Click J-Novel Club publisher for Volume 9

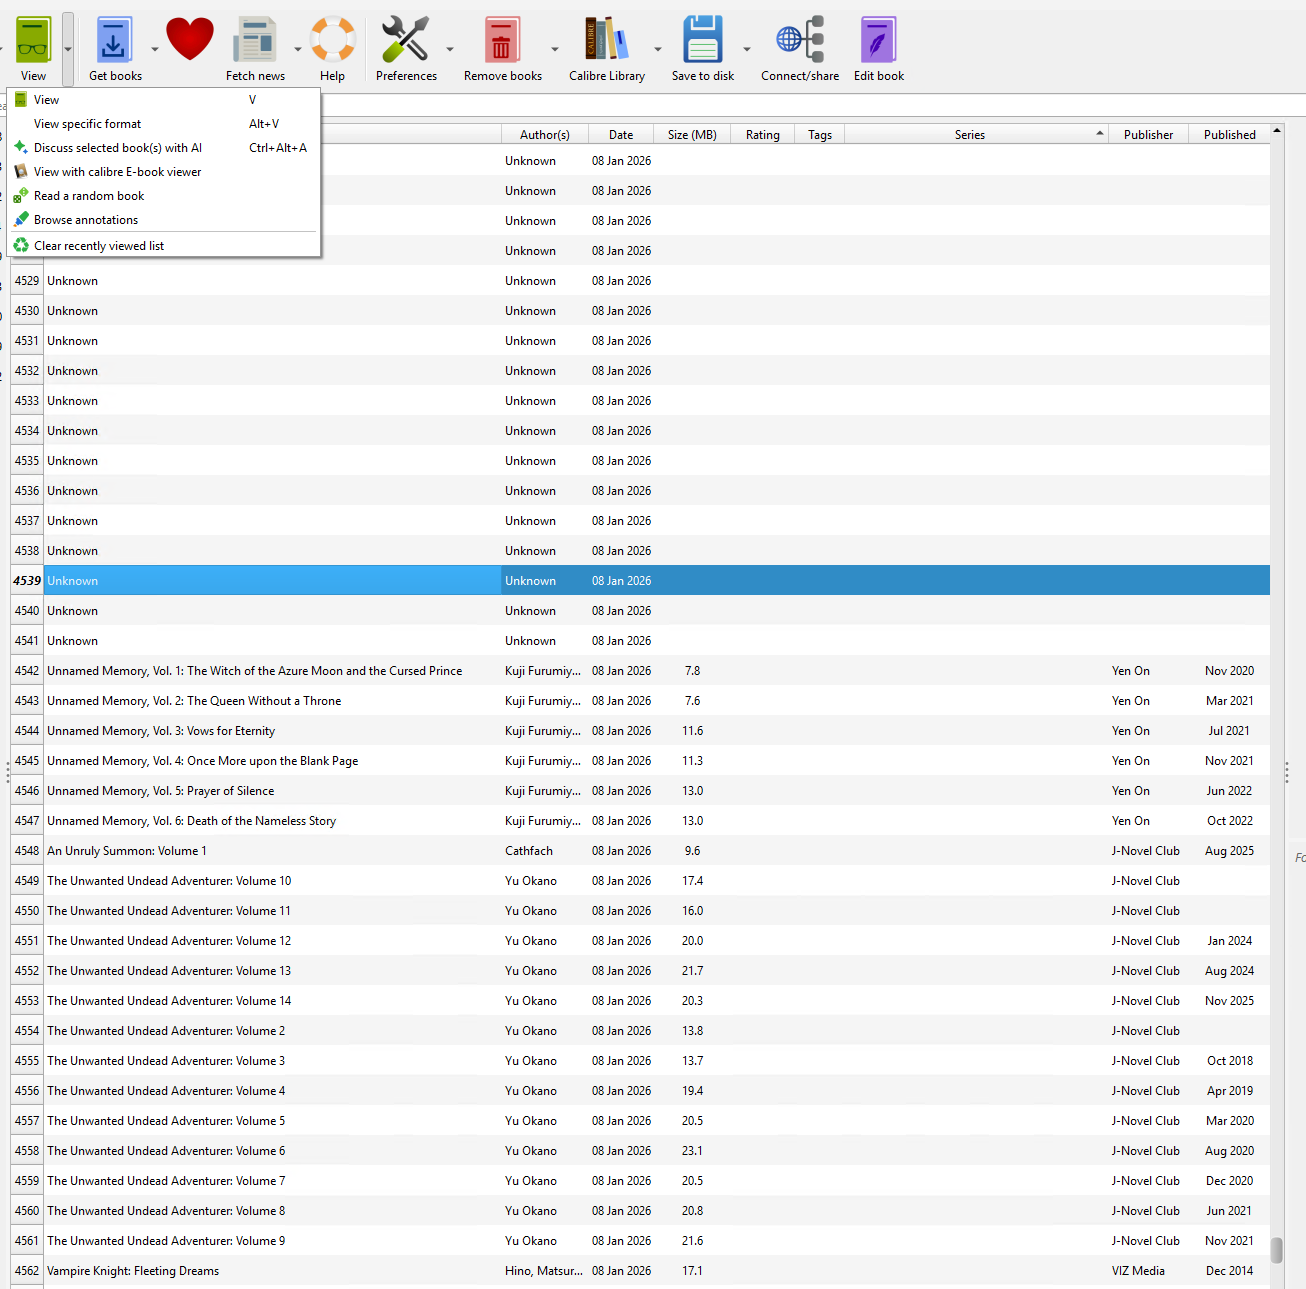(1146, 1241)
